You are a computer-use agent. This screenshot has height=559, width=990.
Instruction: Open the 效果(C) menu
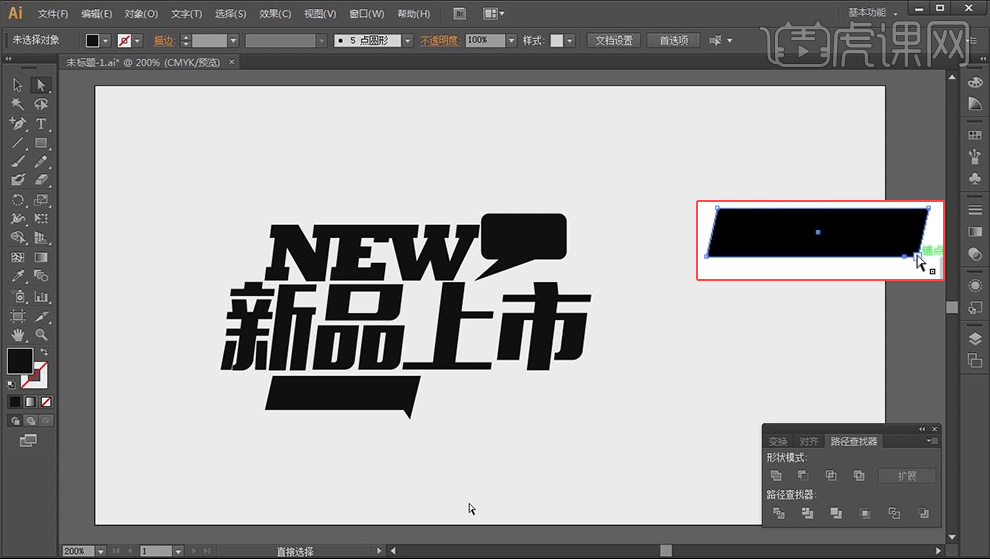tap(274, 14)
